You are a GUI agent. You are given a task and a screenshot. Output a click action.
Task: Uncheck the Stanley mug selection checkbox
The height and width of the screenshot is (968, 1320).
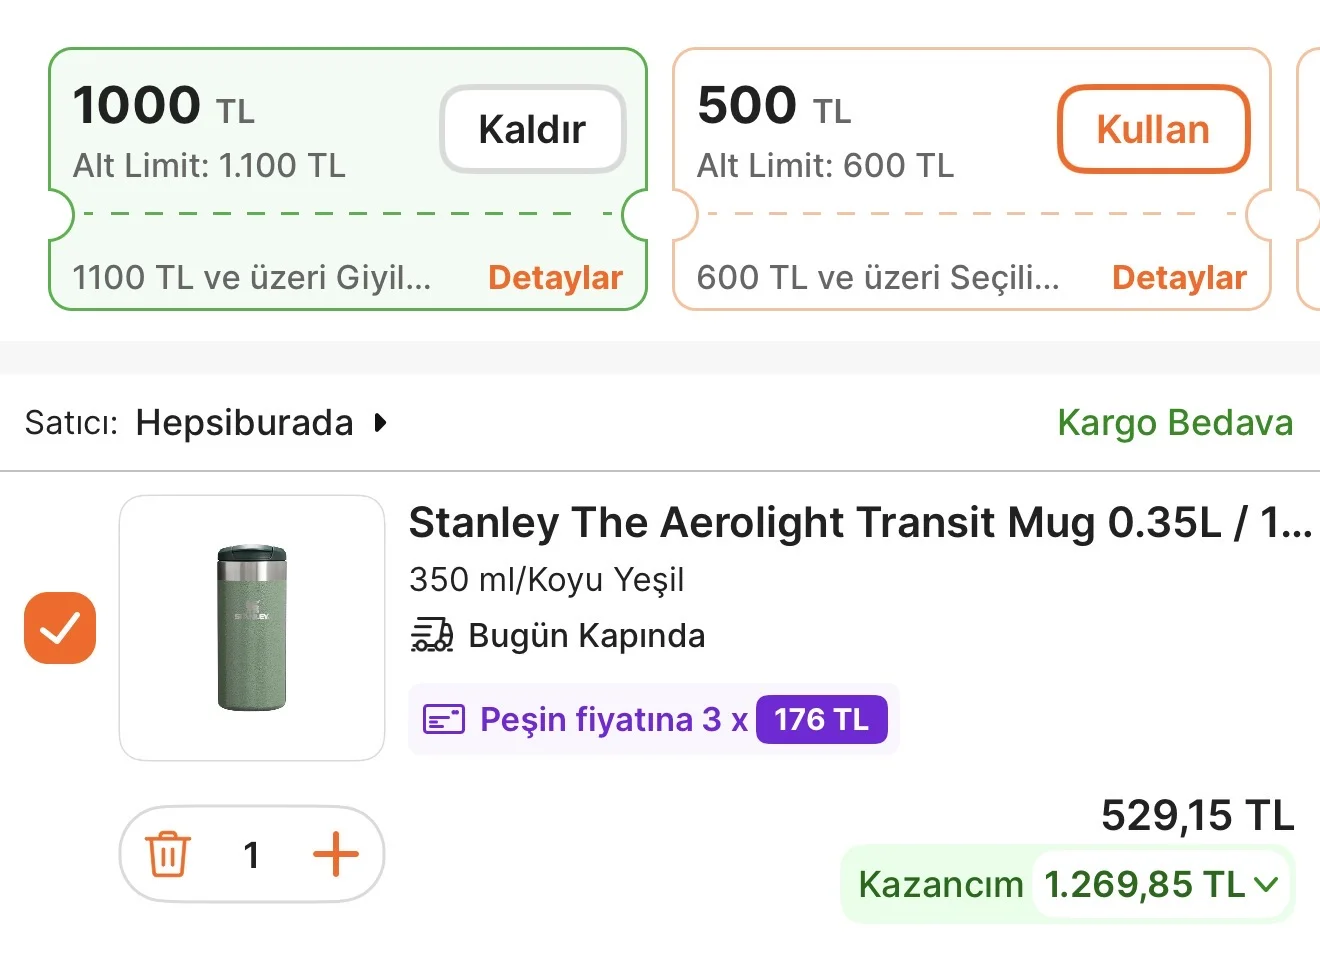click(60, 628)
